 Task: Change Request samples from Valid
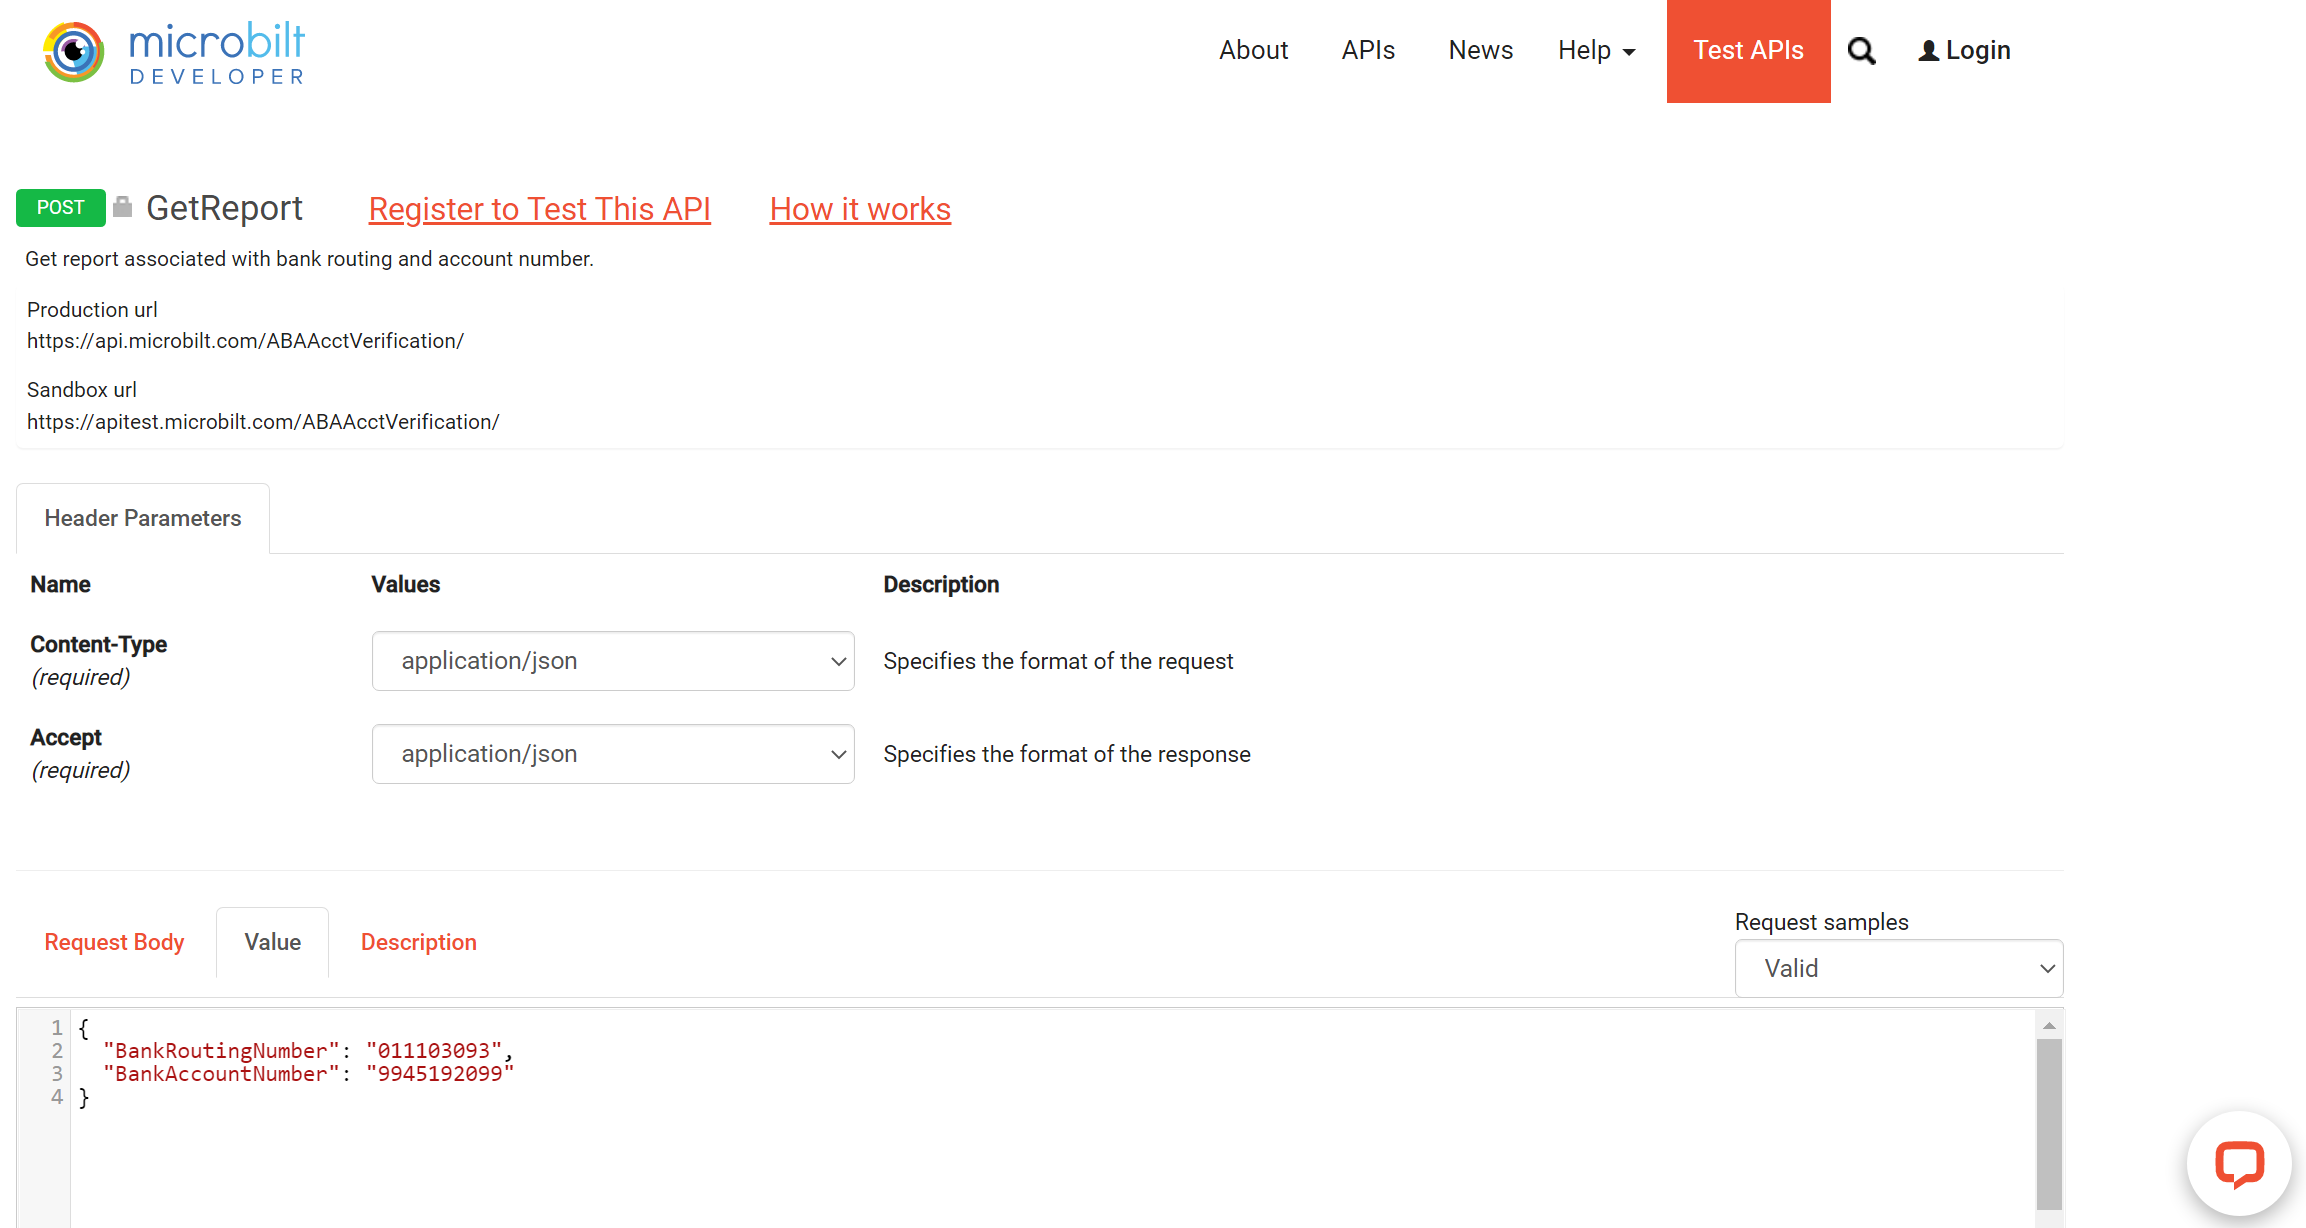(1897, 967)
